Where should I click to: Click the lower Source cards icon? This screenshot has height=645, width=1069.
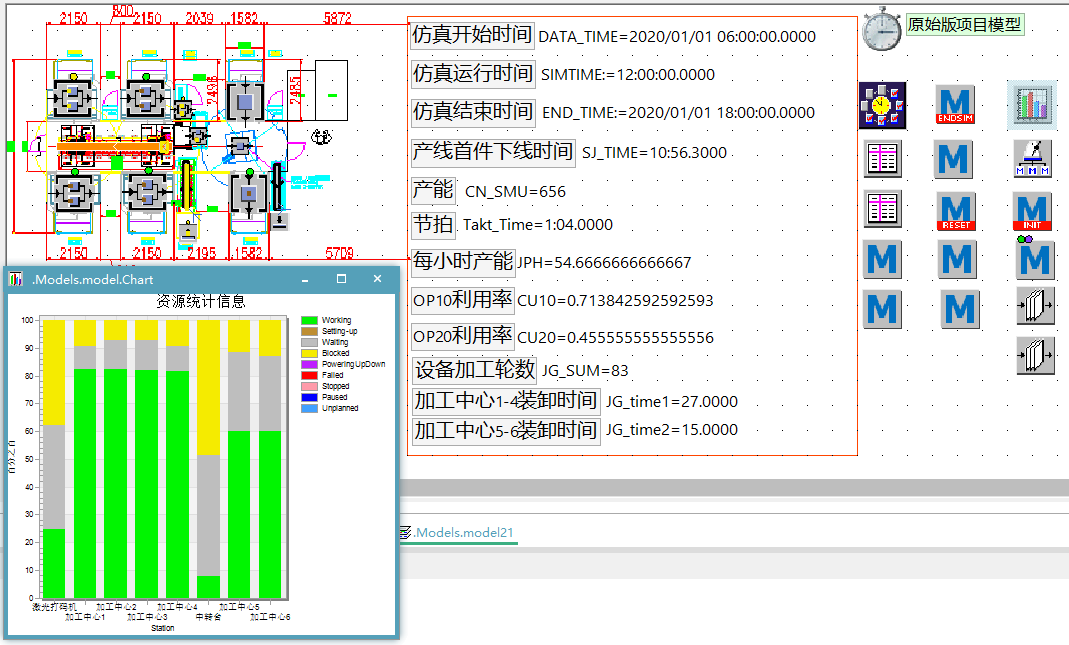tap(1036, 356)
